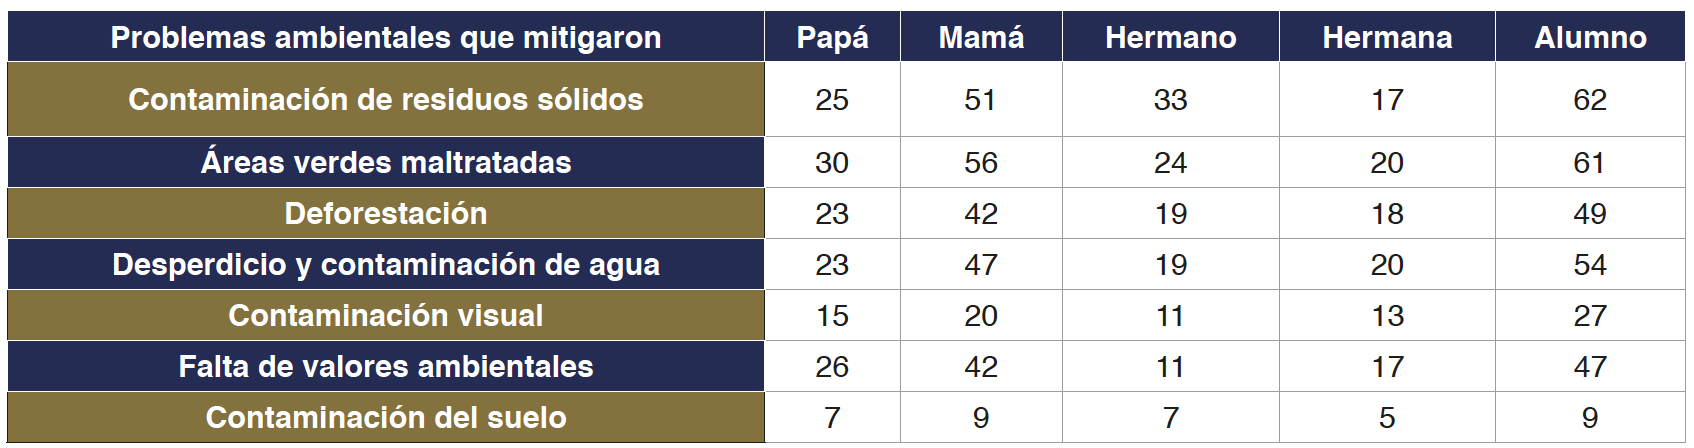The width and height of the screenshot is (1694, 448).
Task: Click the Hermano column header
Action: pyautogui.click(x=1170, y=38)
